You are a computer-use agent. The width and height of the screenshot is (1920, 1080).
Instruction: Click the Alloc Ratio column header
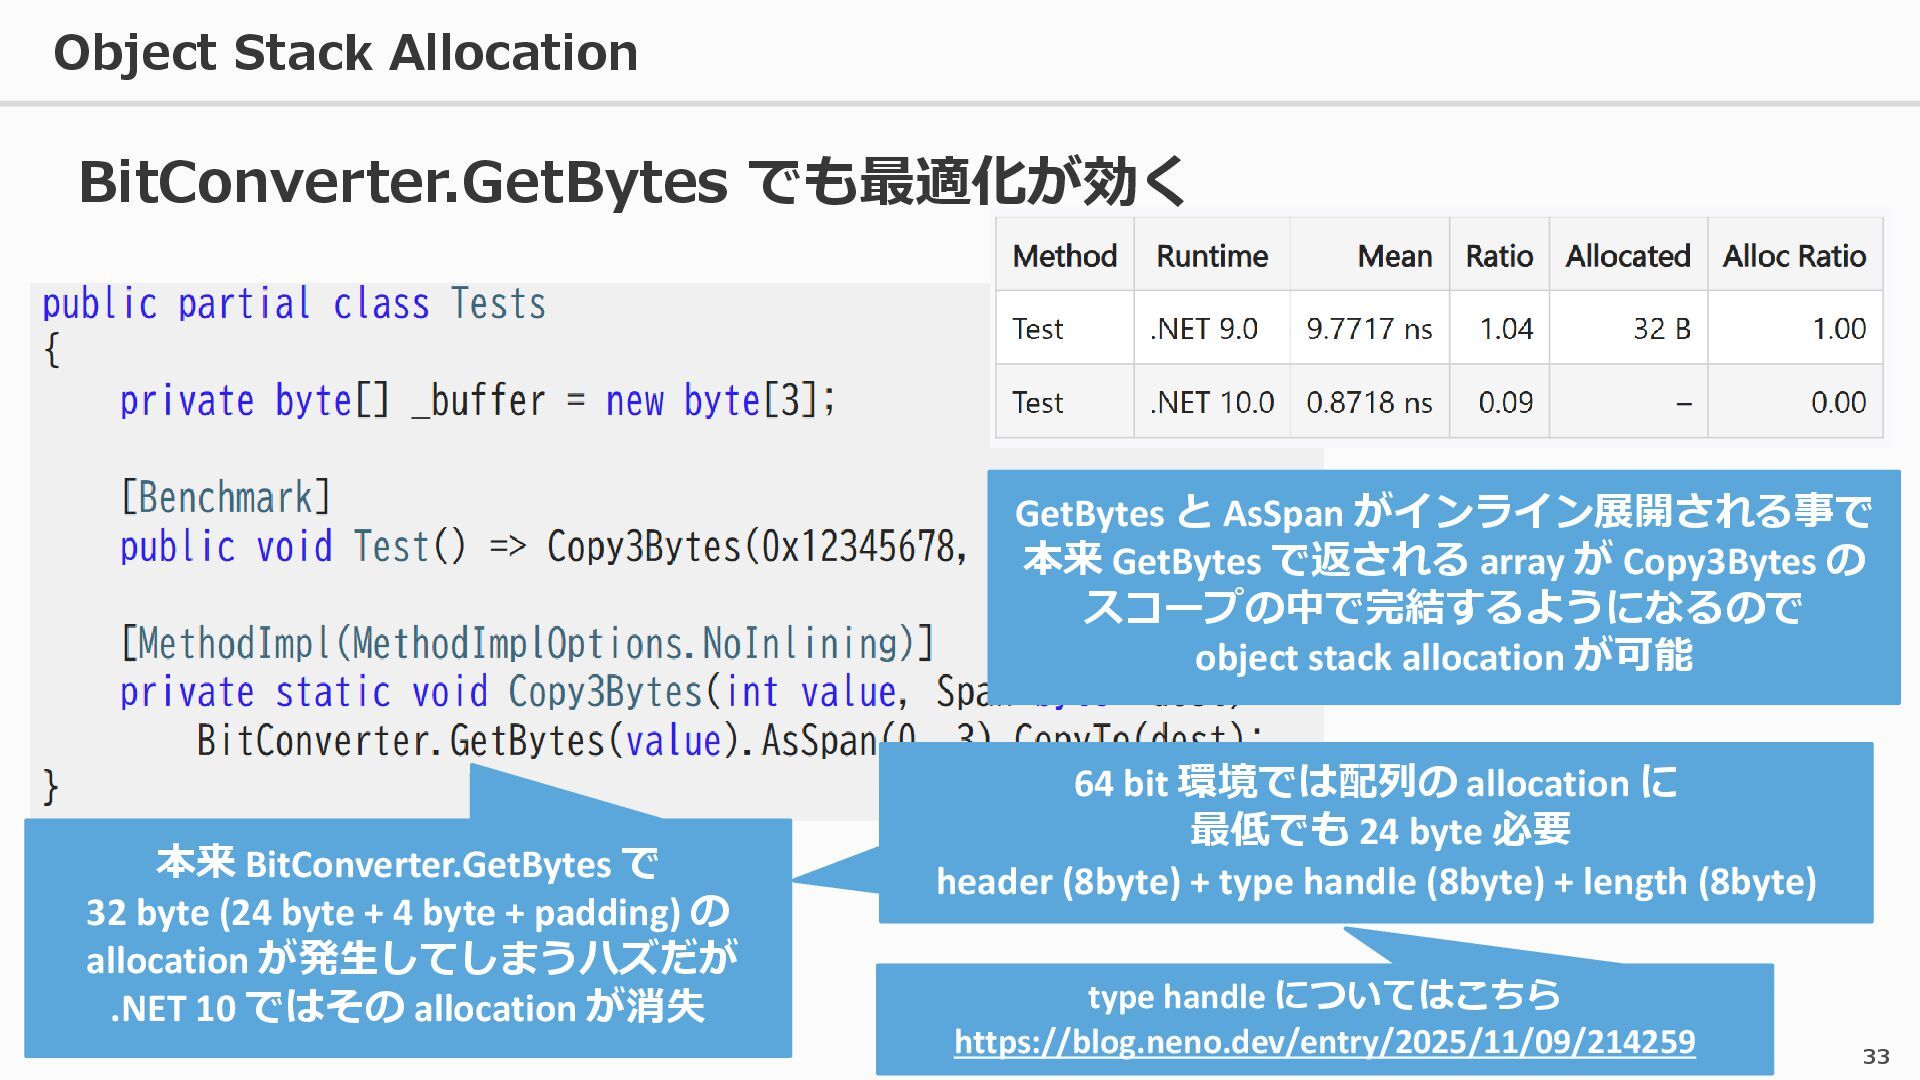1794,256
